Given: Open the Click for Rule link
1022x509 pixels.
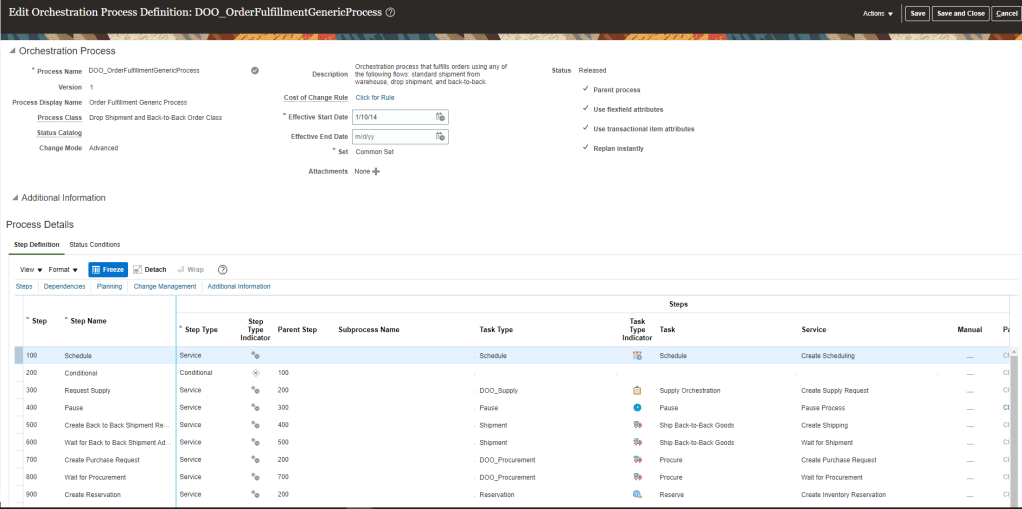Looking at the screenshot, I should tap(375, 98).
